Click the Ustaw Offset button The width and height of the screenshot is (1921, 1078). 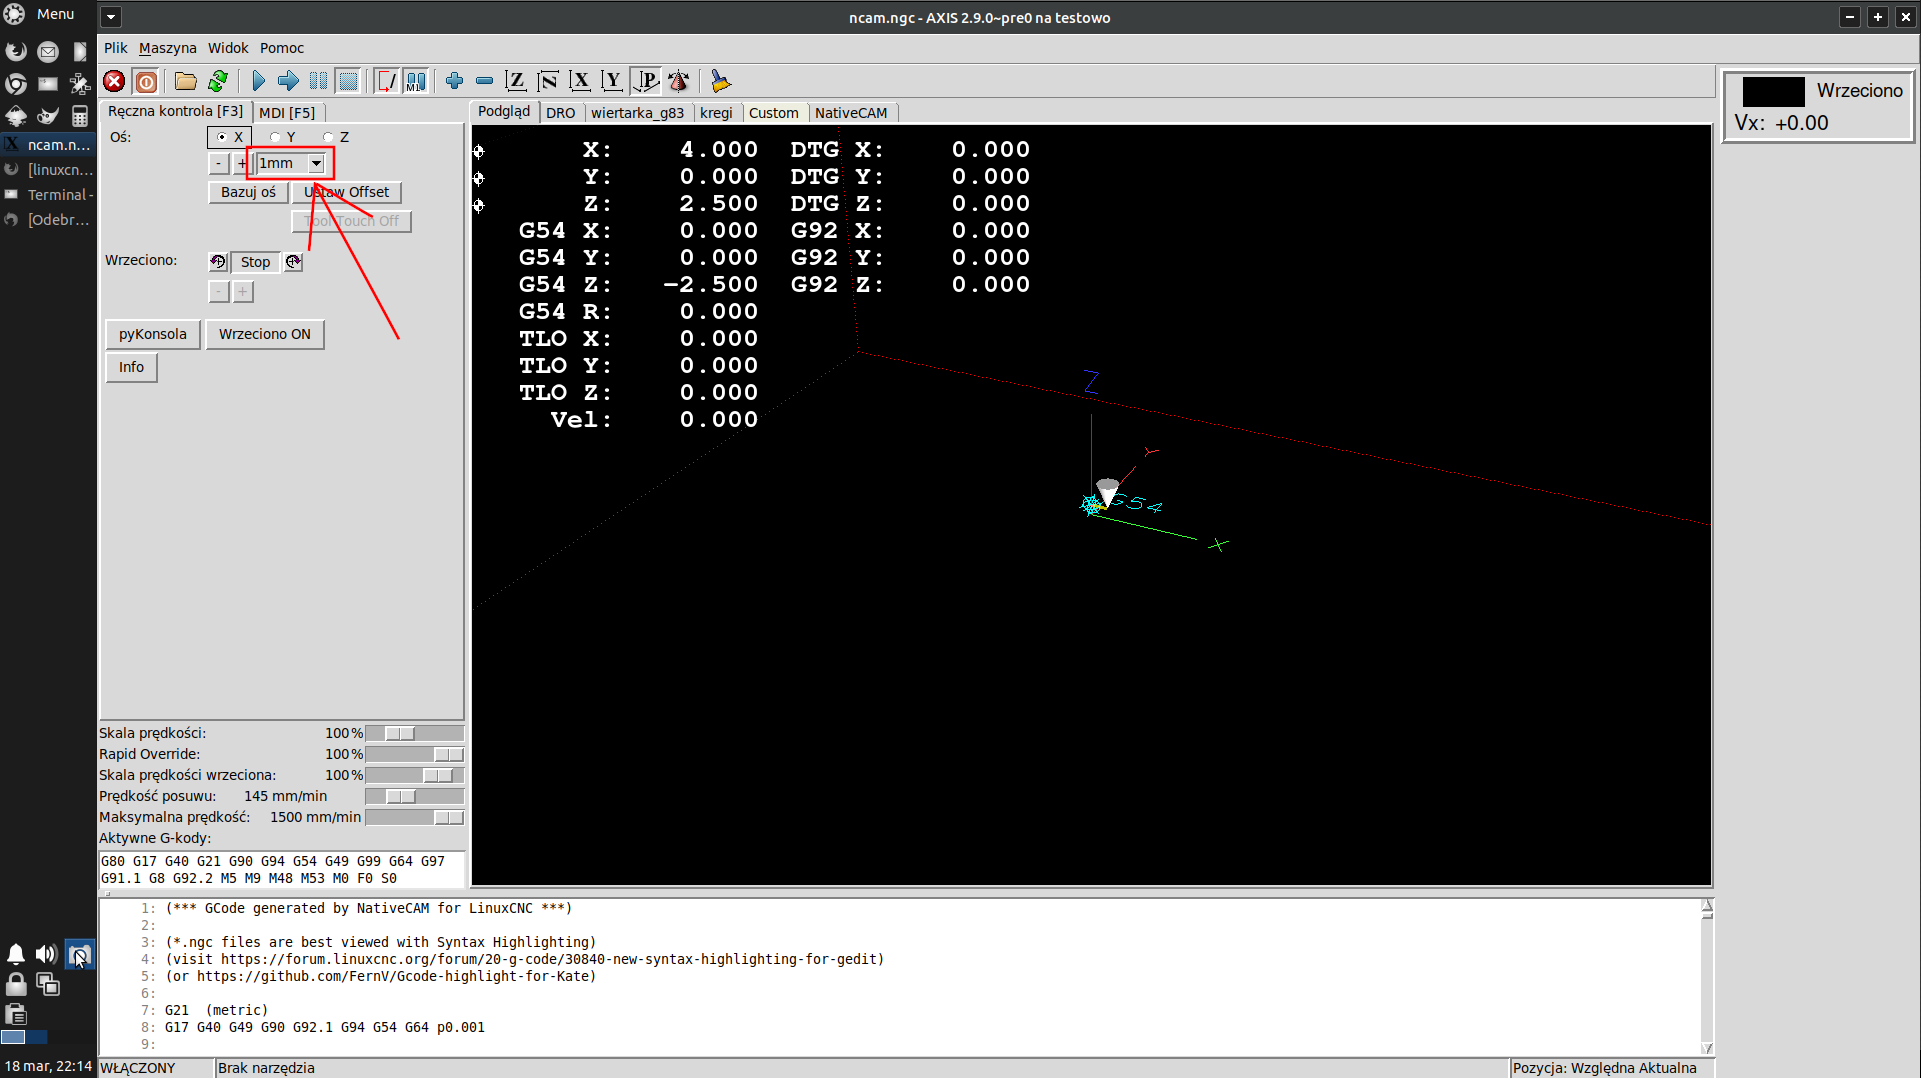coord(346,192)
